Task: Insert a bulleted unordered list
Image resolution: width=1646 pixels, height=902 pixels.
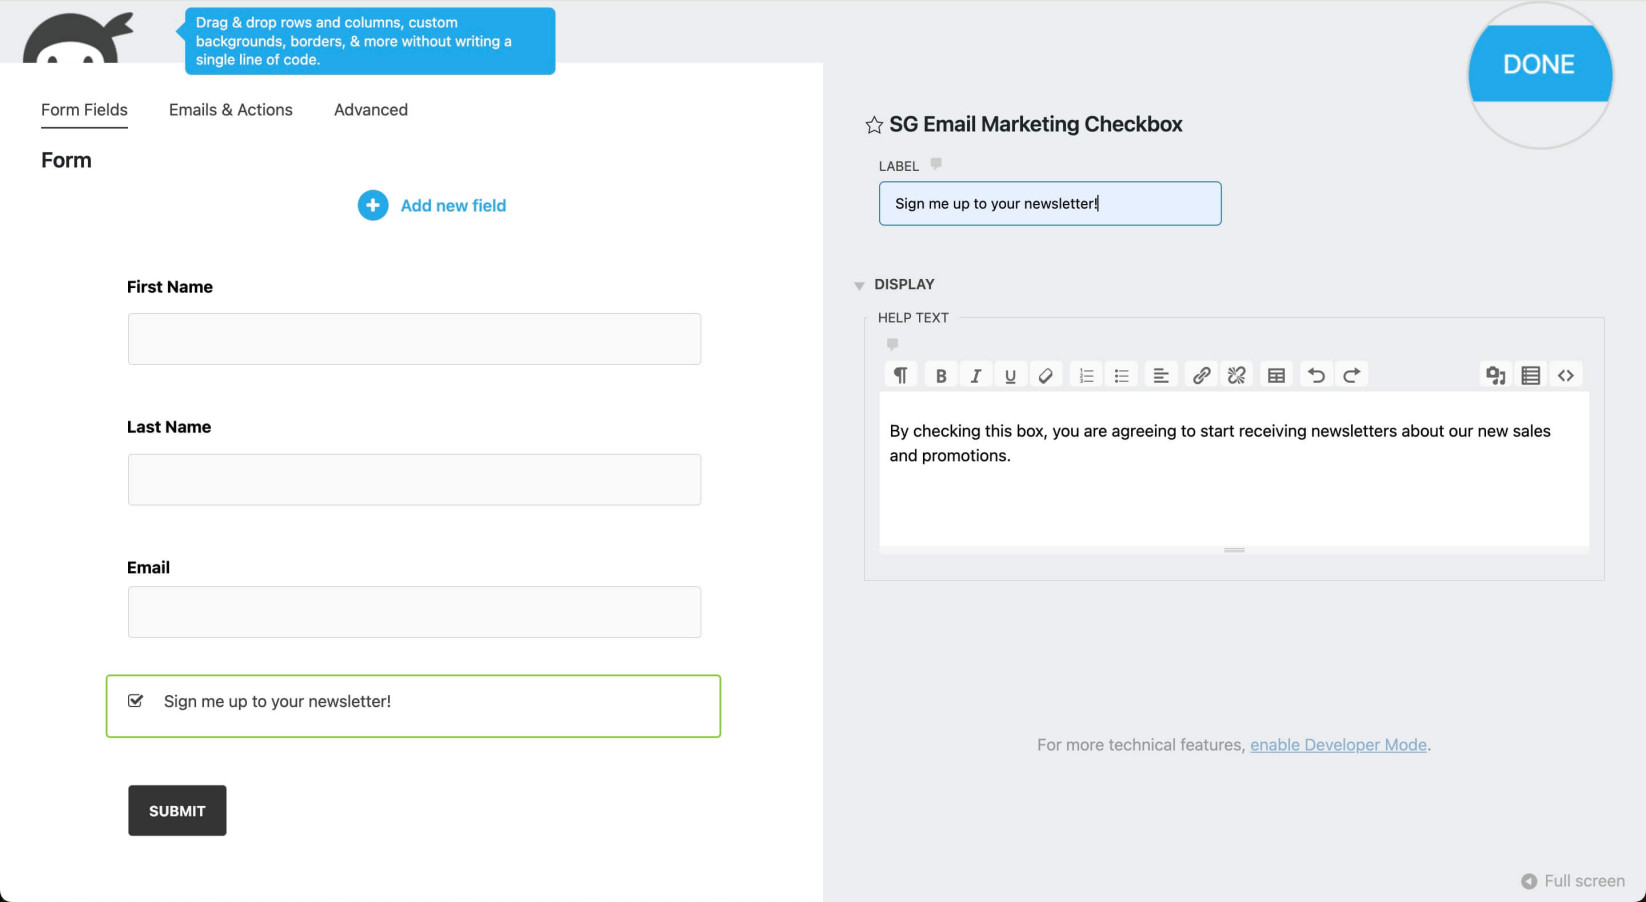Action: point(1121,375)
